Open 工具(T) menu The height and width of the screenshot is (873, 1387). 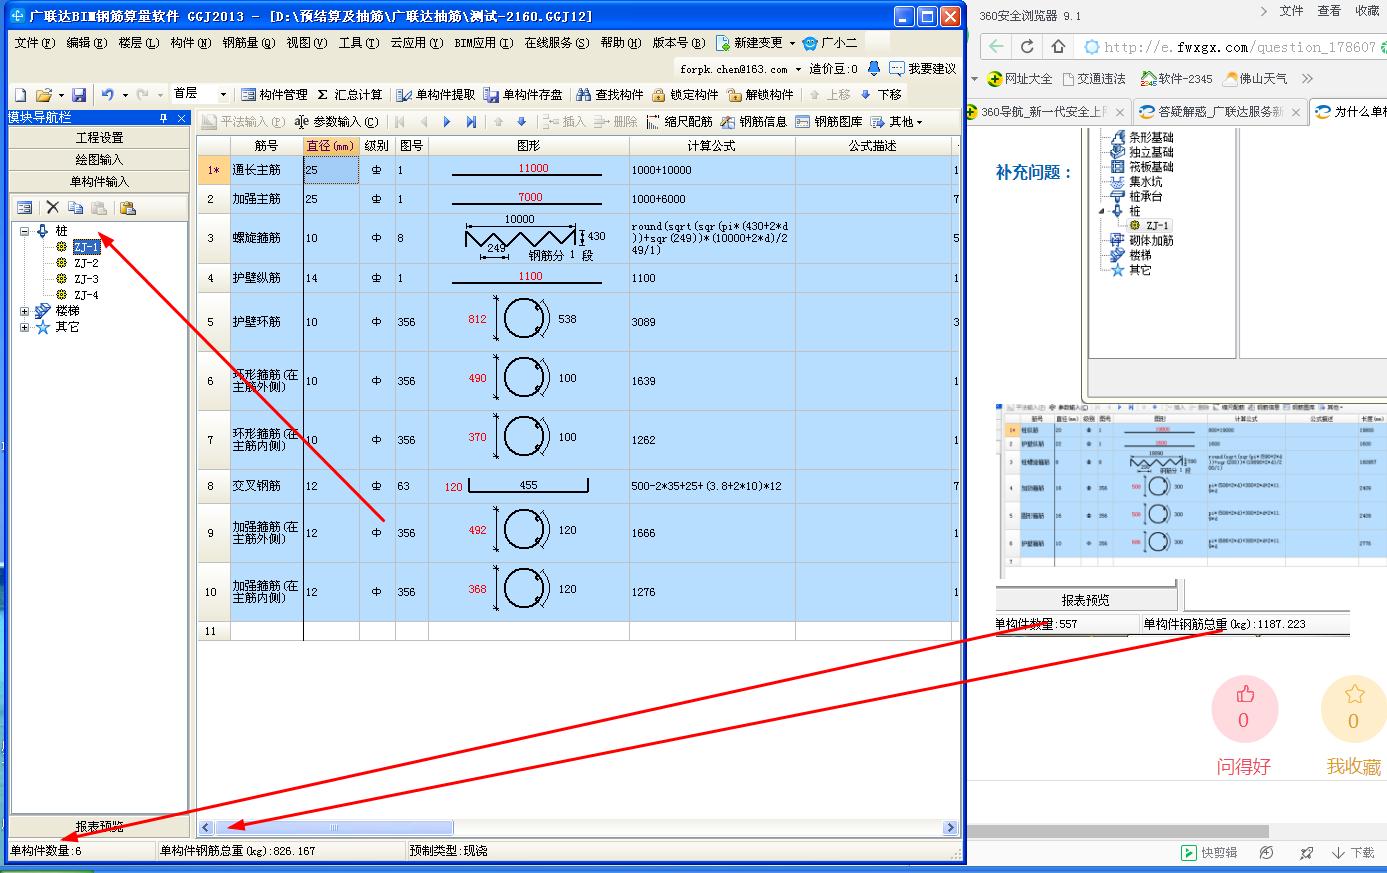point(358,43)
